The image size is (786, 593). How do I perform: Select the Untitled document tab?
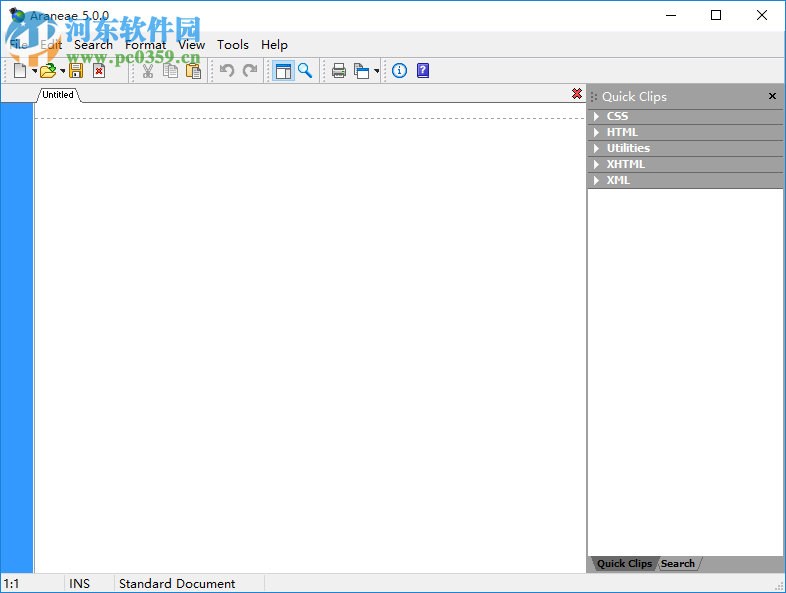[58, 95]
